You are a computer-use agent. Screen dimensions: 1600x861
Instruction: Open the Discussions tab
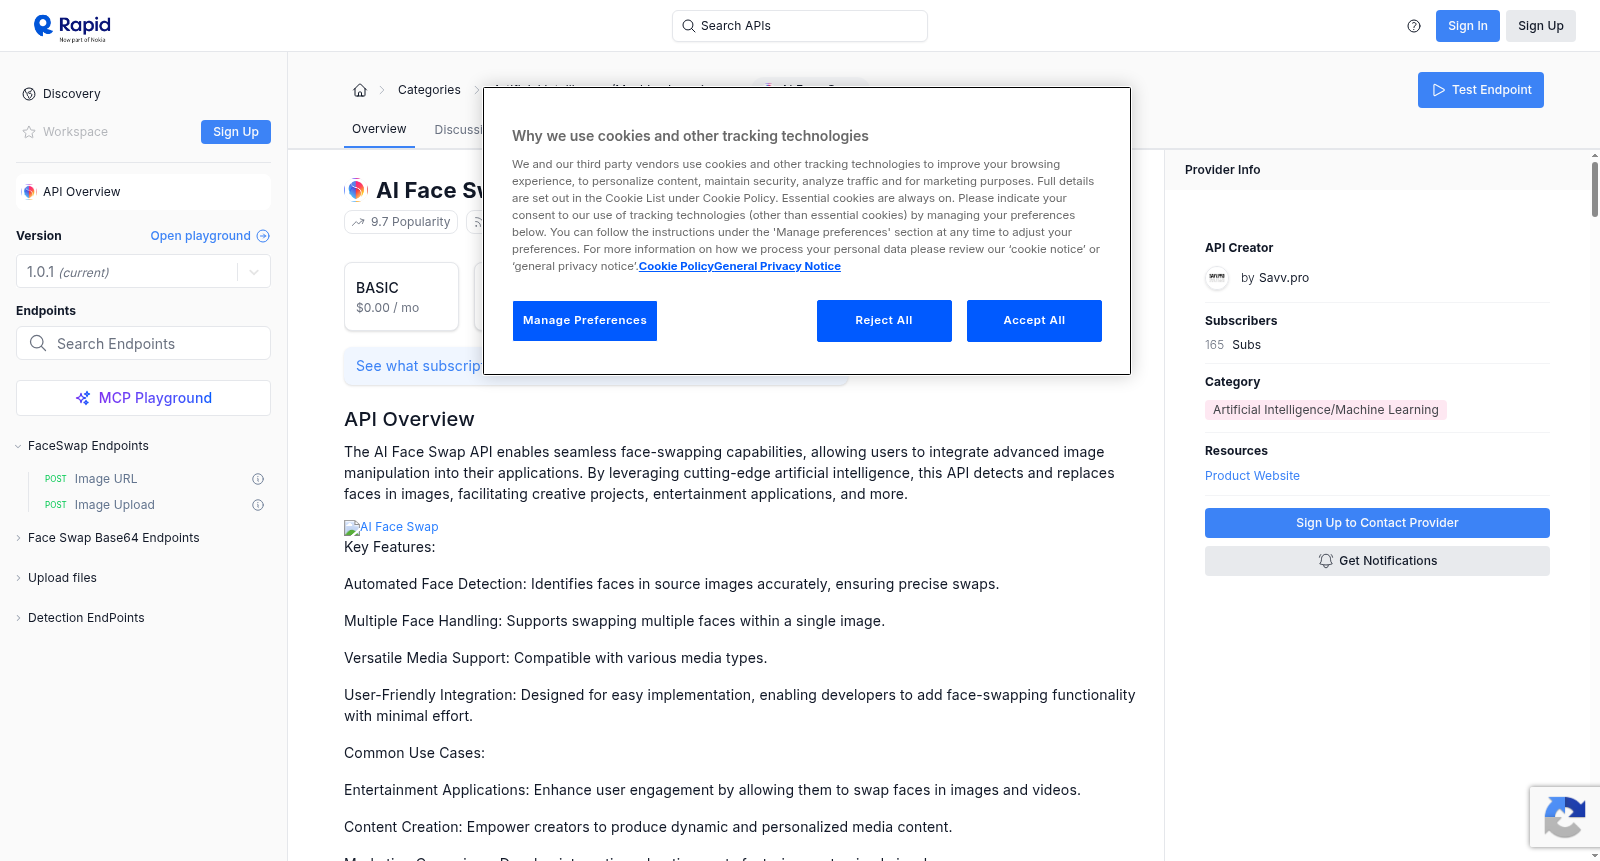(458, 130)
